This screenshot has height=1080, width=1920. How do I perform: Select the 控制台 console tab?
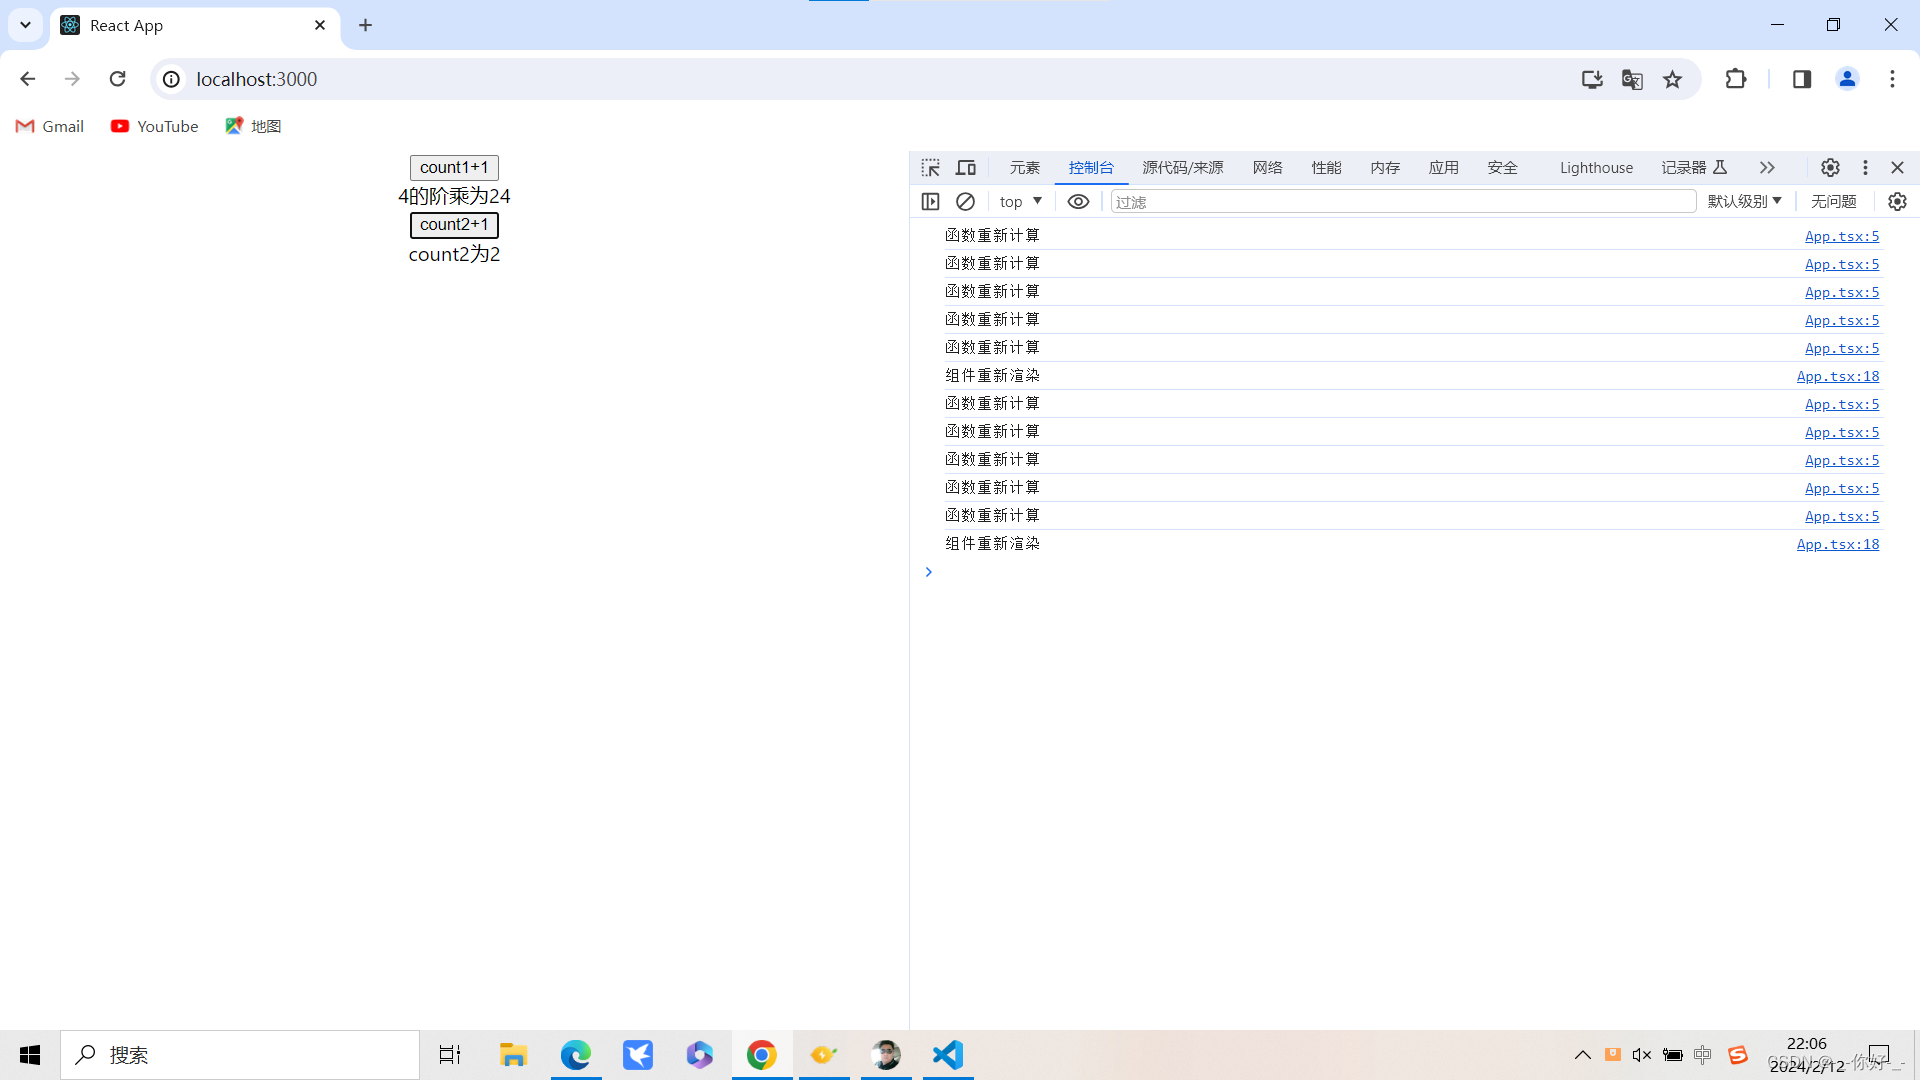point(1089,167)
